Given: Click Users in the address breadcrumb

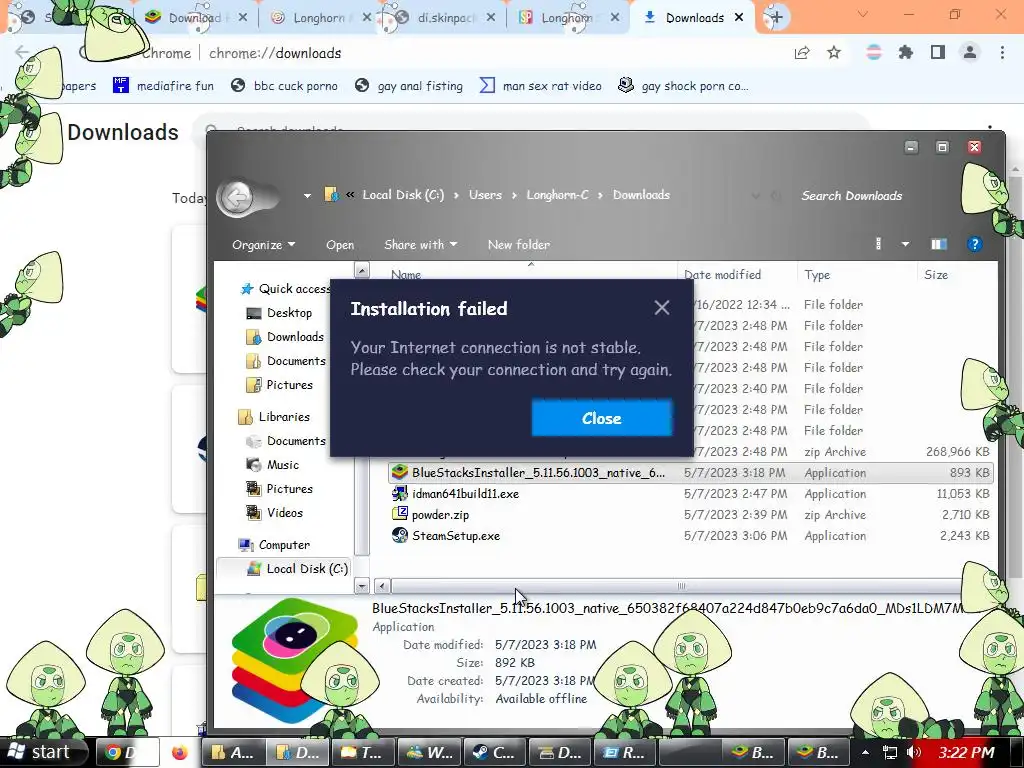Looking at the screenshot, I should click(485, 195).
